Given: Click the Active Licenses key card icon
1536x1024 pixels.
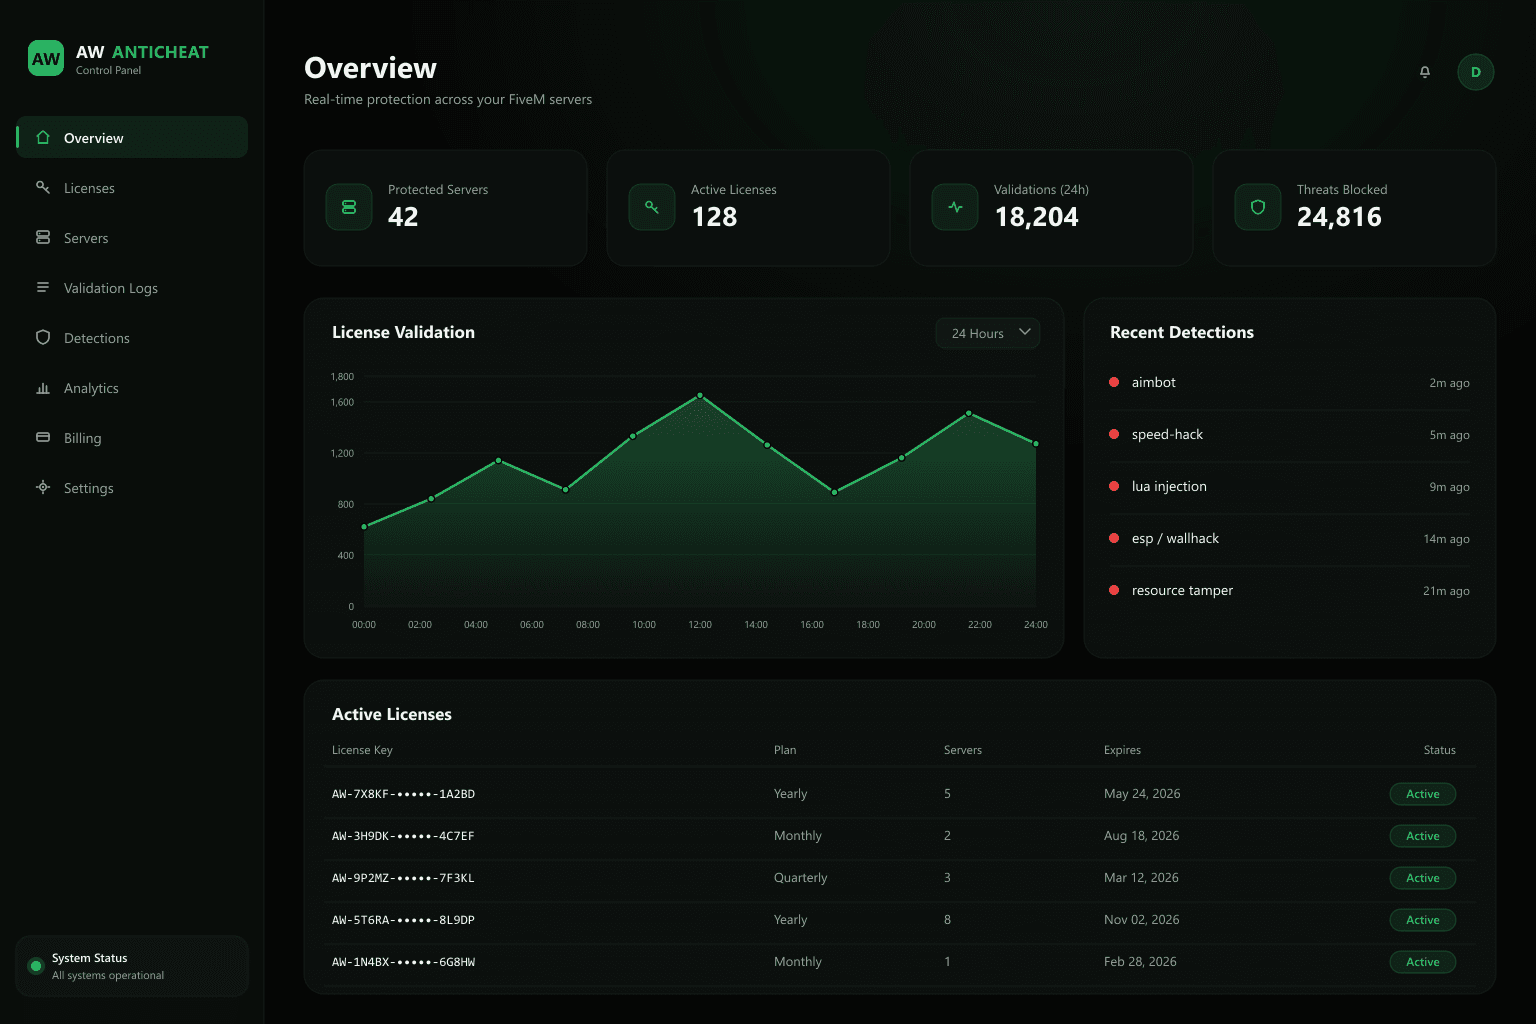Looking at the screenshot, I should (x=652, y=207).
